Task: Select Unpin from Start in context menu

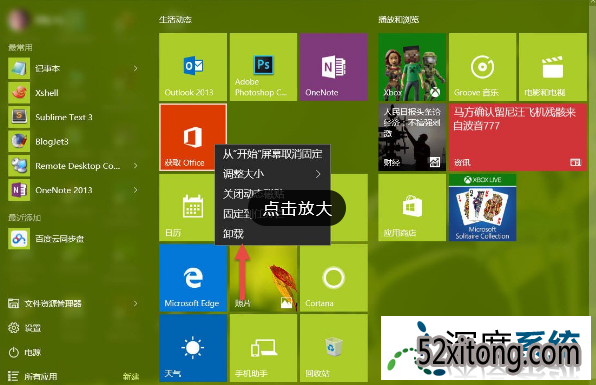Action: (273, 154)
